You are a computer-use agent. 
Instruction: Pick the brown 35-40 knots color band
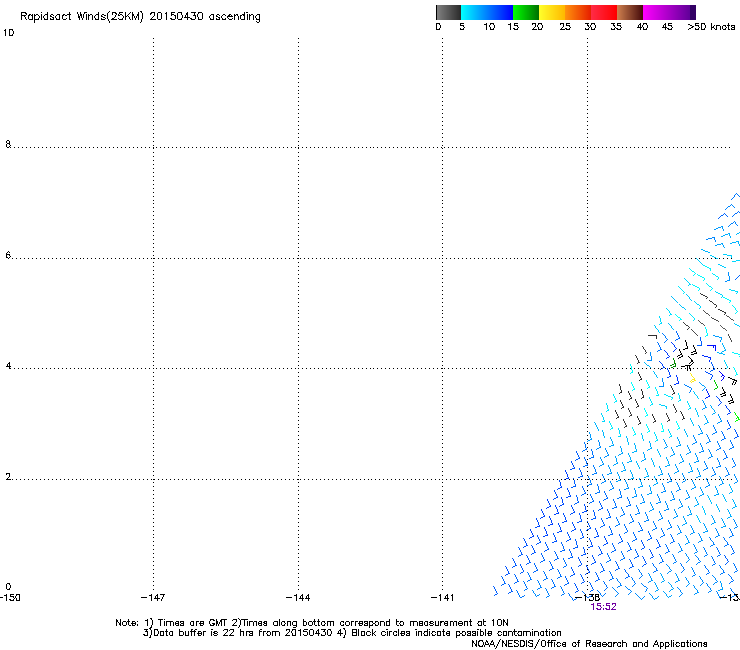[x=630, y=12]
